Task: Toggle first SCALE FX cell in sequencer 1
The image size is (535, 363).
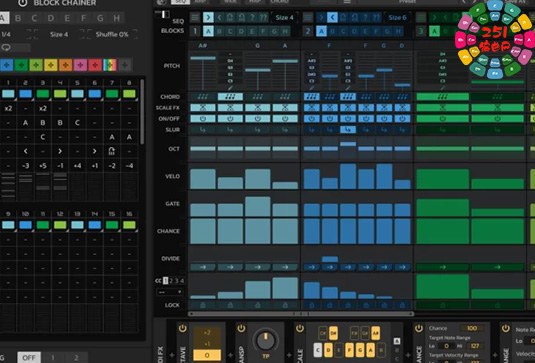Action: 203,108
